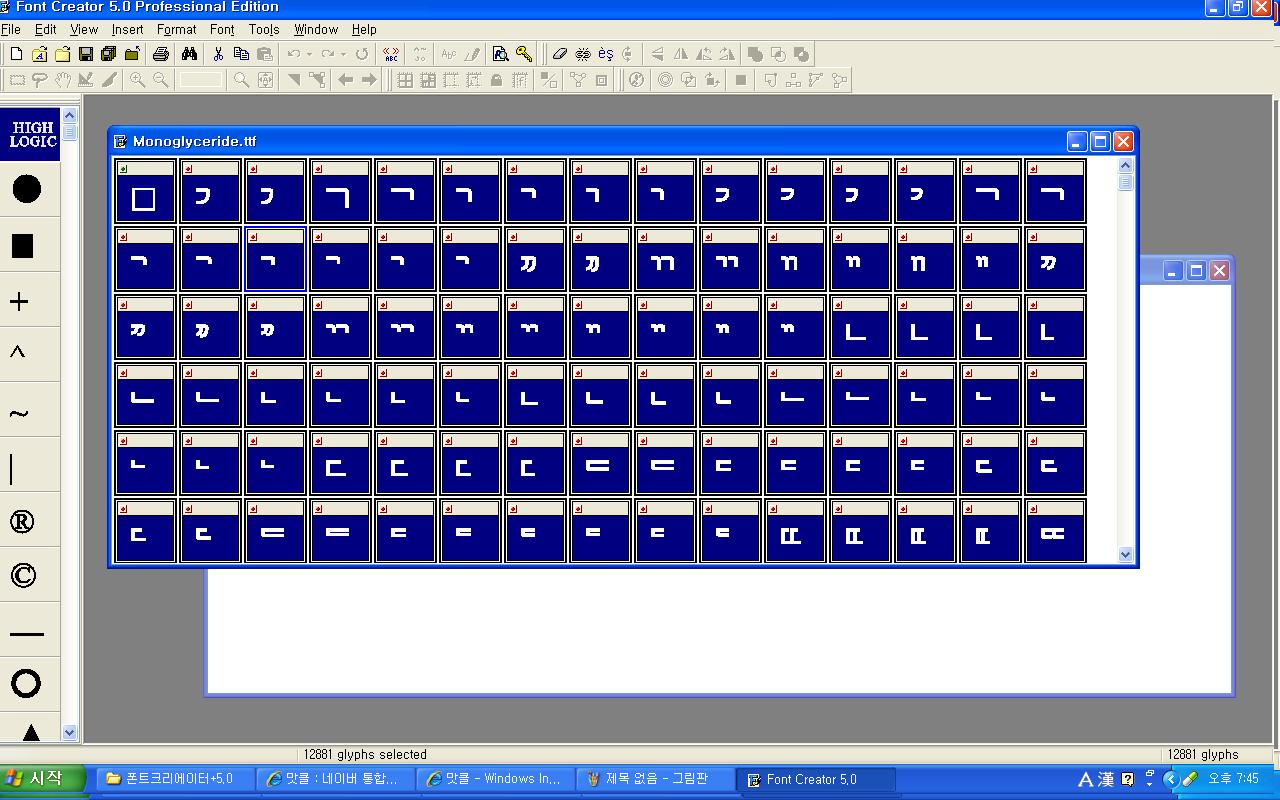Click the Print icon in the toolbar

click(161, 54)
